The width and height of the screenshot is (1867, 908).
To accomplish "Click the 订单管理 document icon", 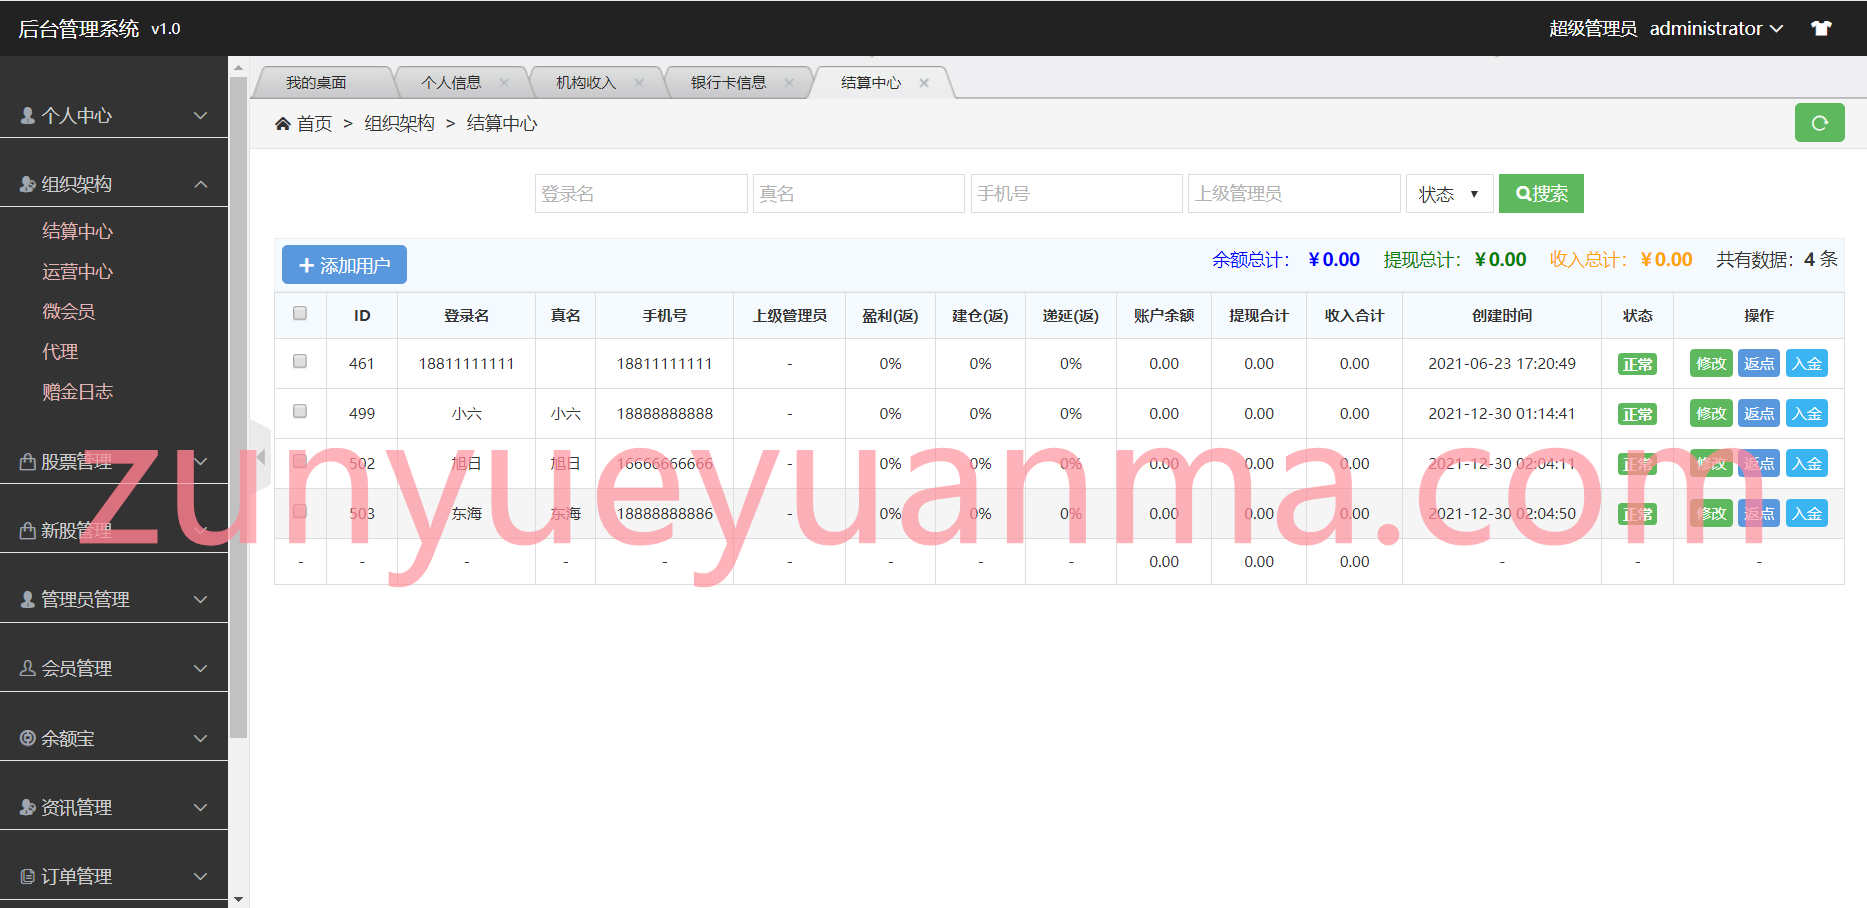I will tap(28, 876).
